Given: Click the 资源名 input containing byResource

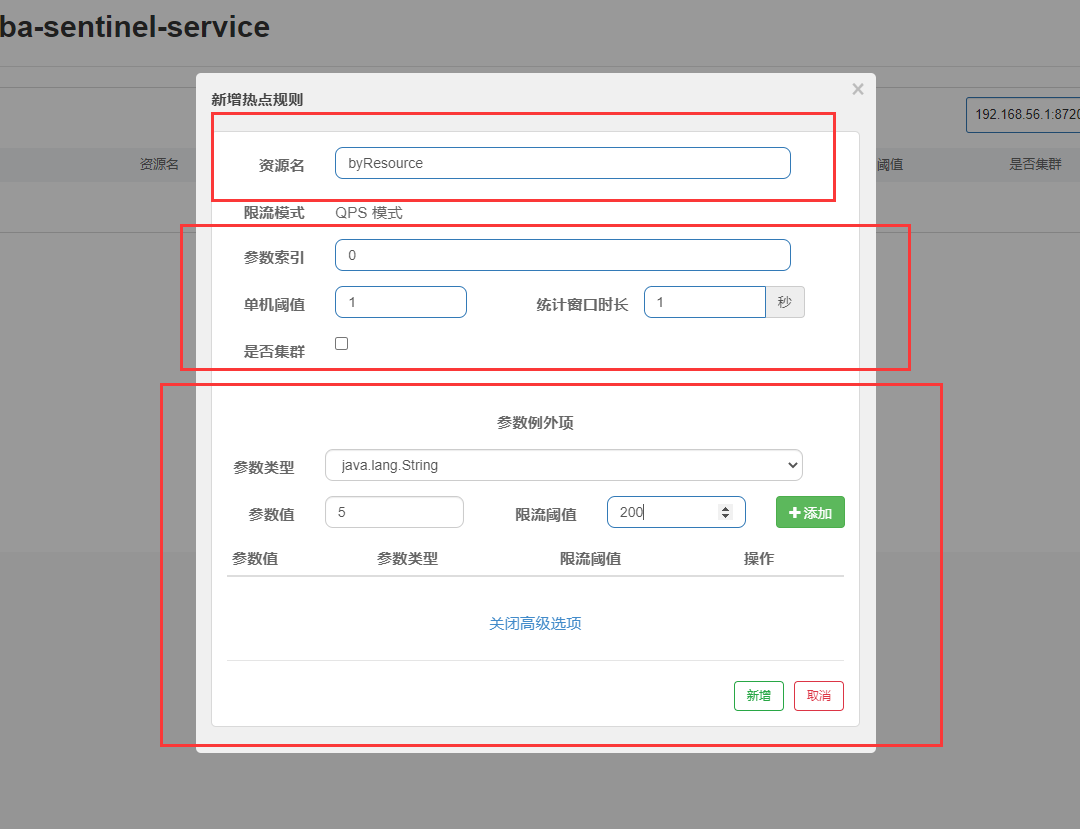Looking at the screenshot, I should click(562, 163).
